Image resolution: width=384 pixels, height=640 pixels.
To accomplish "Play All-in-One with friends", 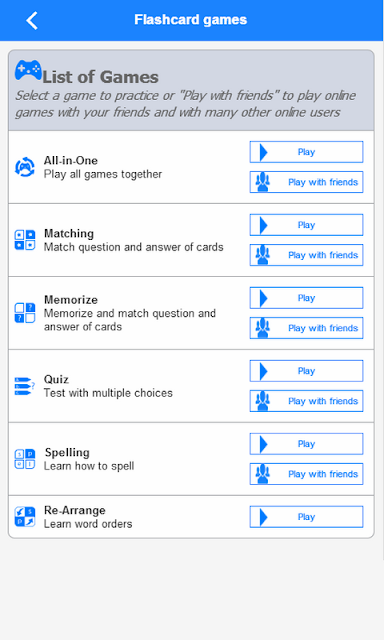I will click(306, 182).
